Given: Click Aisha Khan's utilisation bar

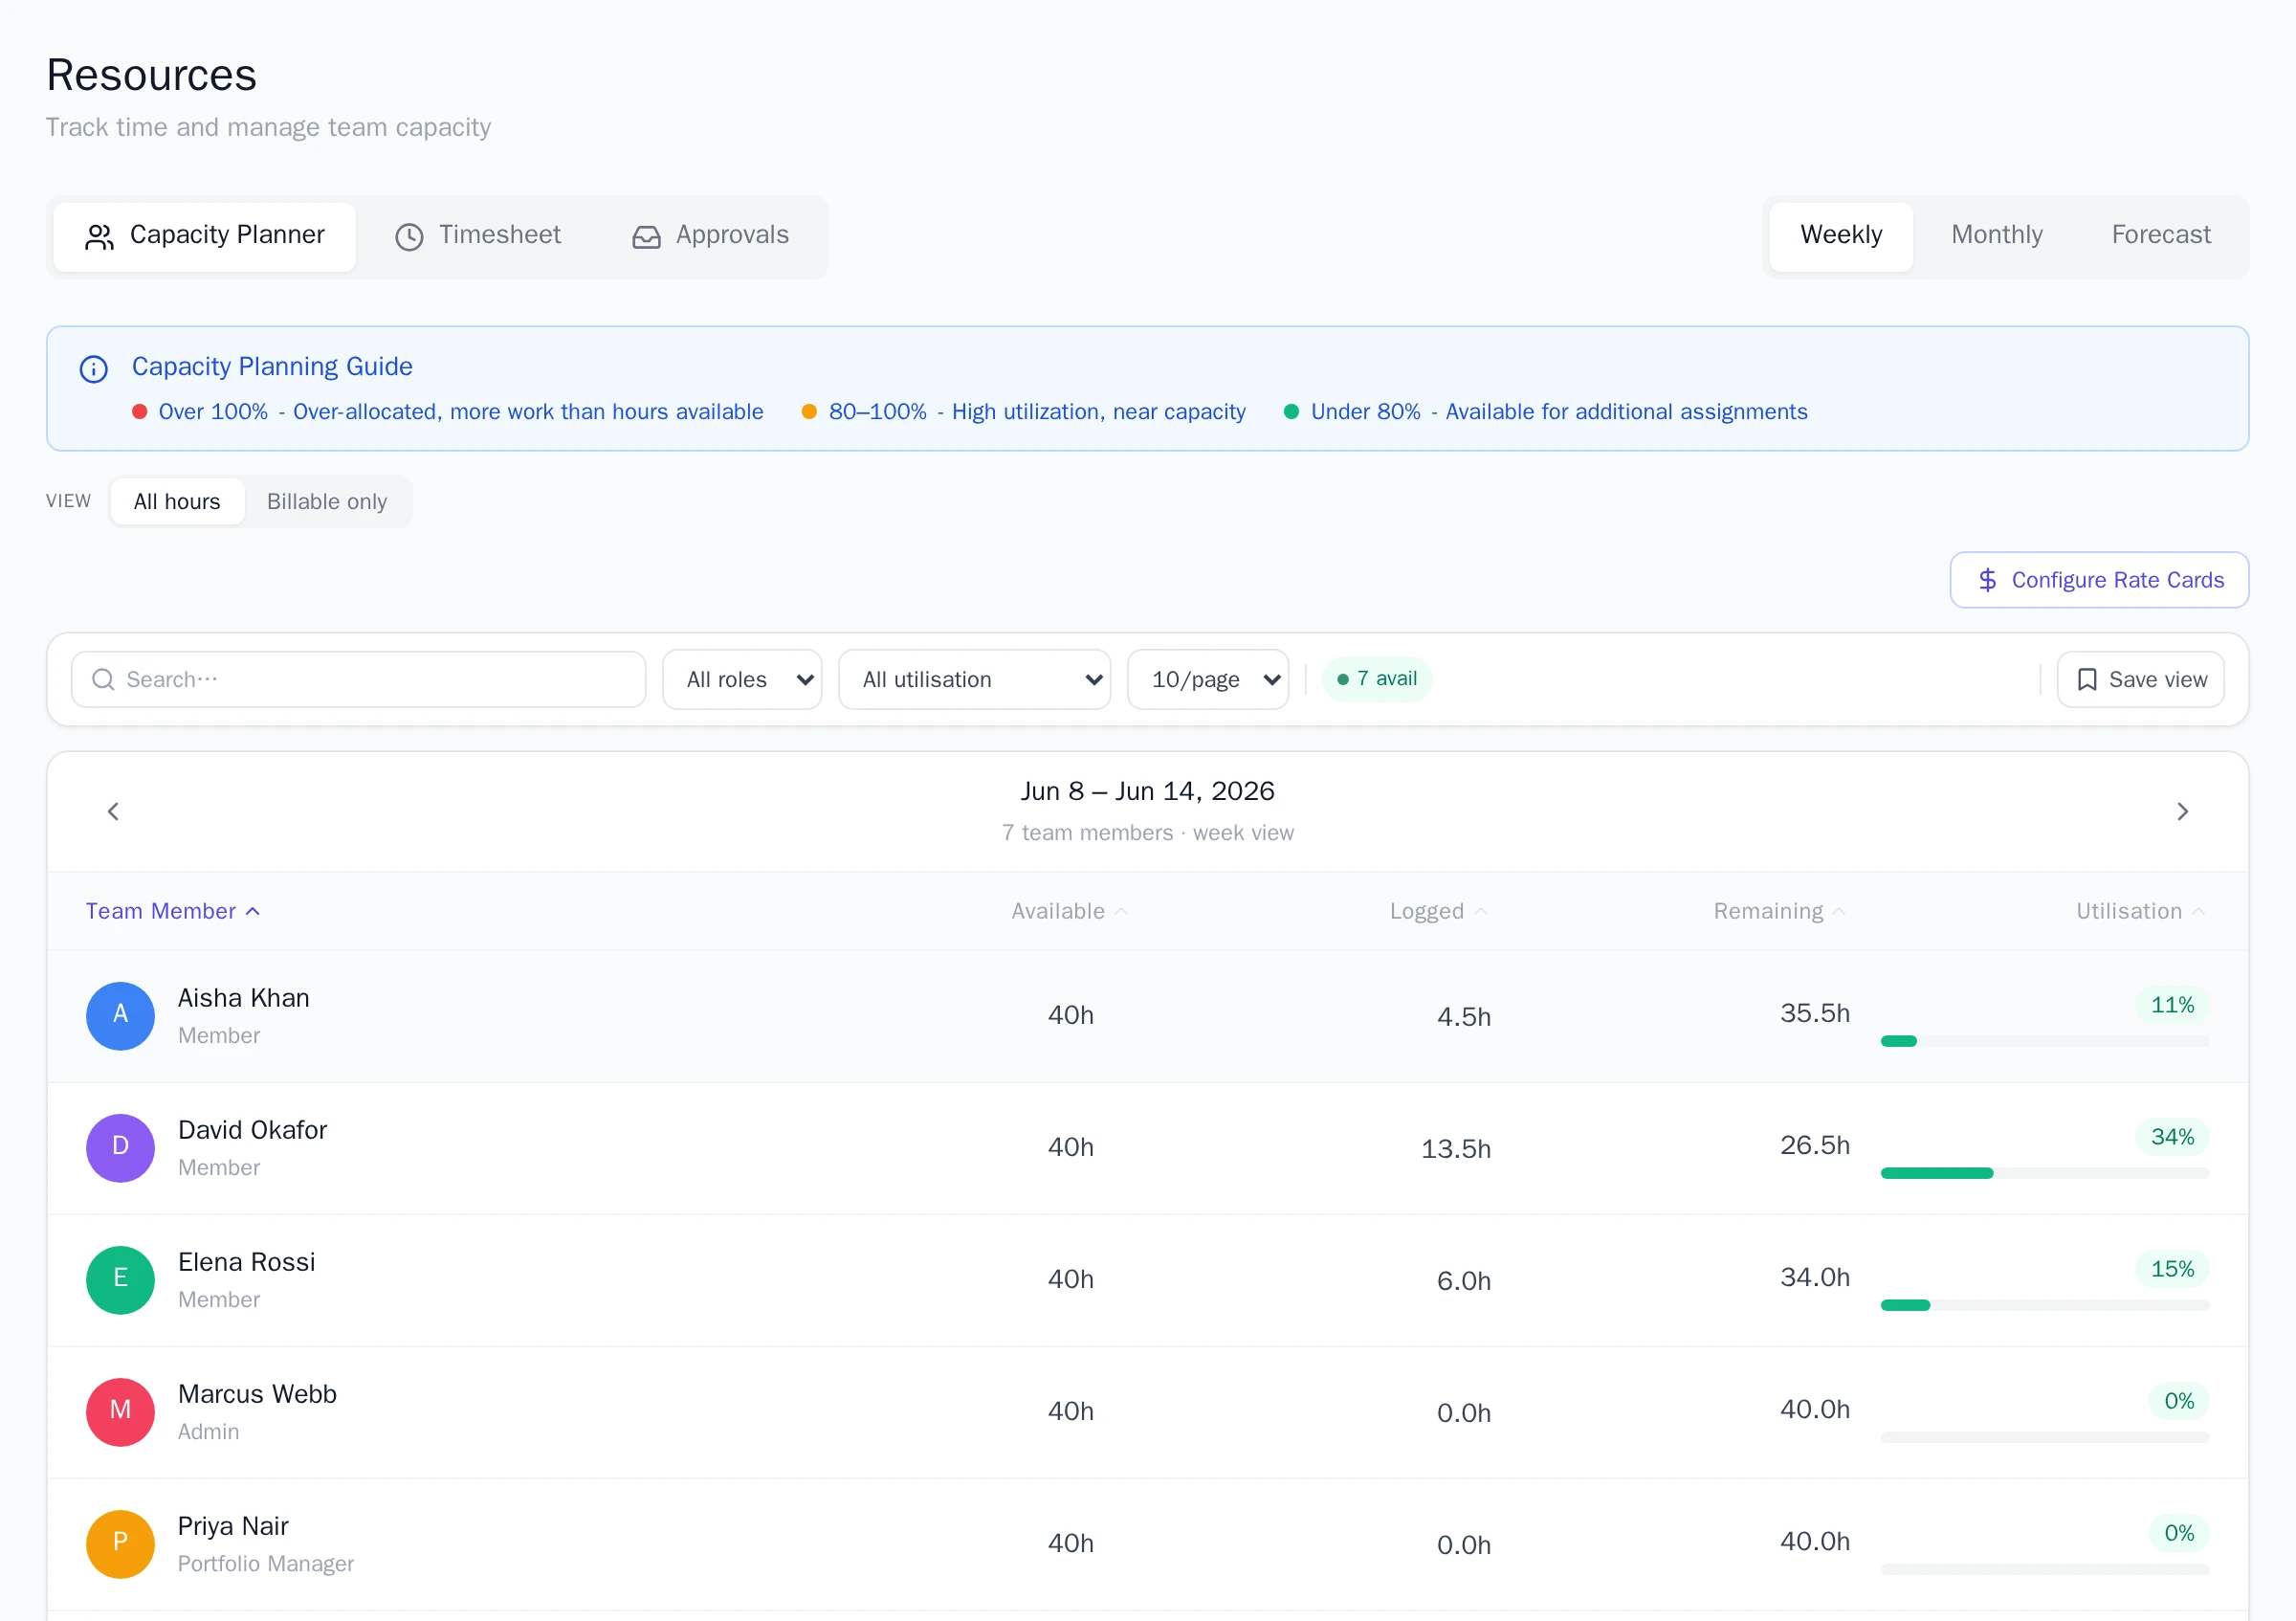Looking at the screenshot, I should [x=2044, y=1041].
